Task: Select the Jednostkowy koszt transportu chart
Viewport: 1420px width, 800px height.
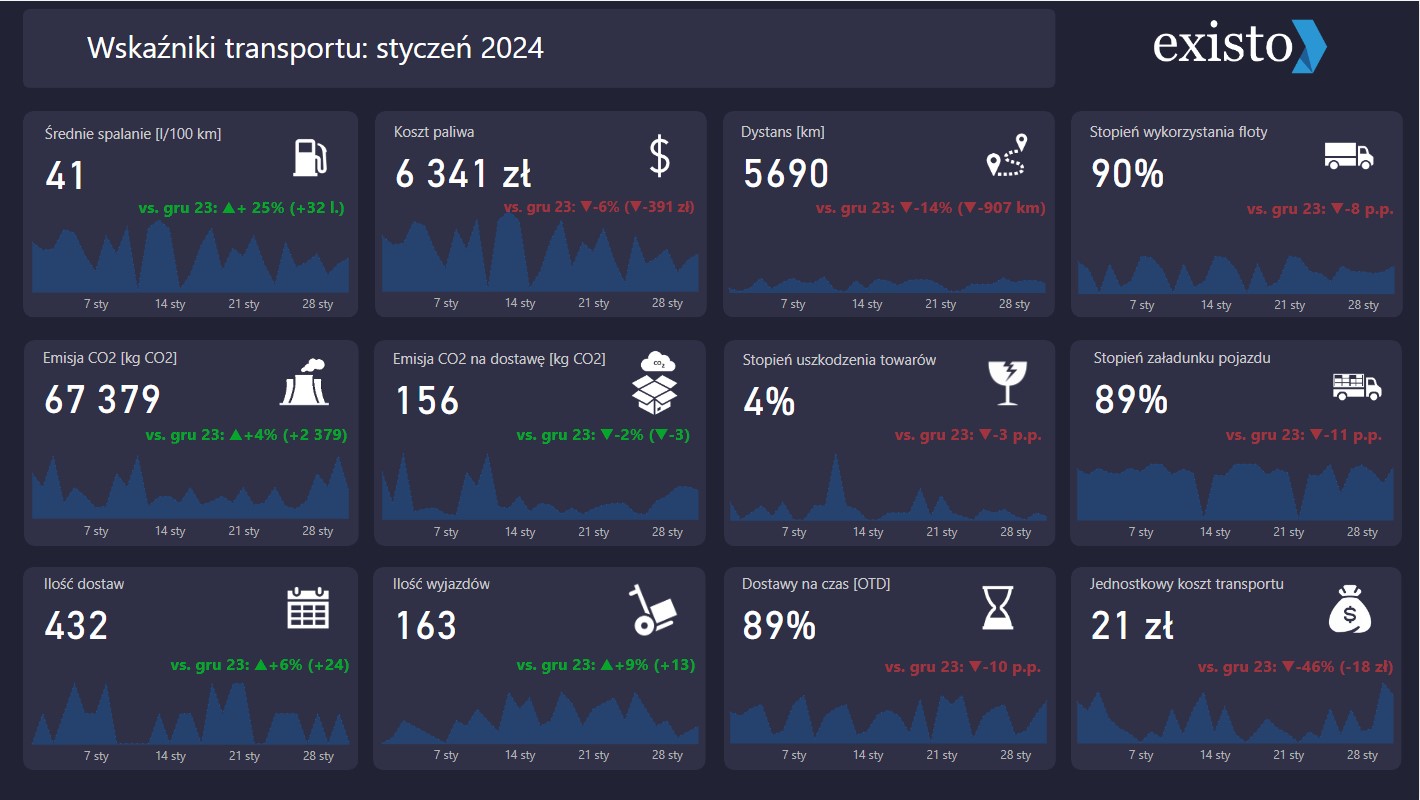Action: tap(1235, 713)
